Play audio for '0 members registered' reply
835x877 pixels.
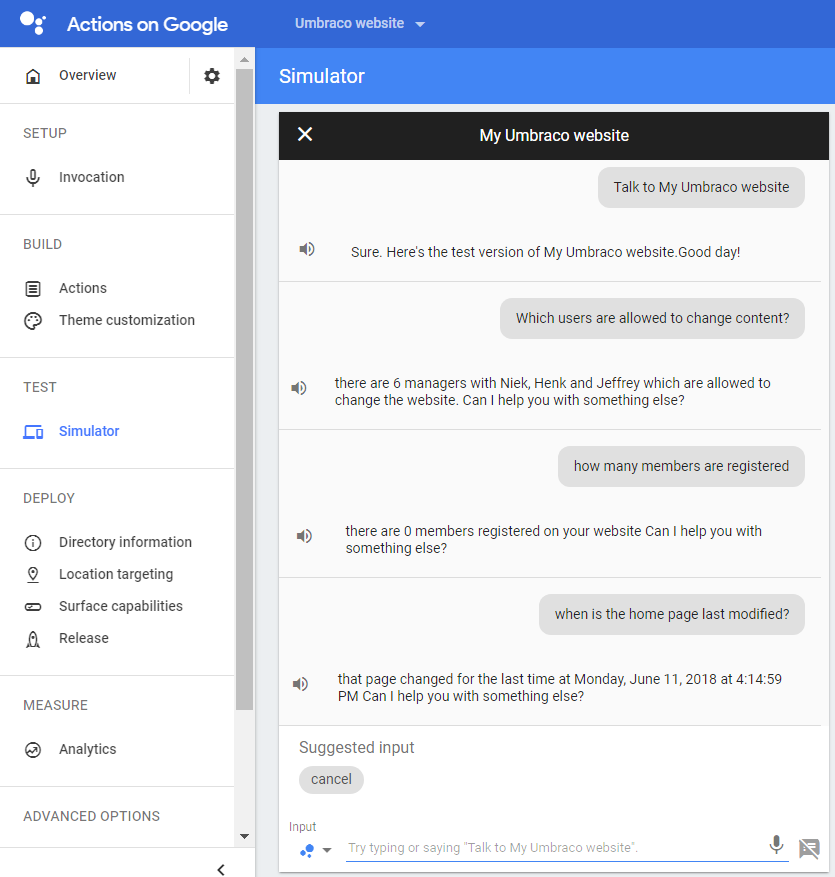(x=304, y=536)
